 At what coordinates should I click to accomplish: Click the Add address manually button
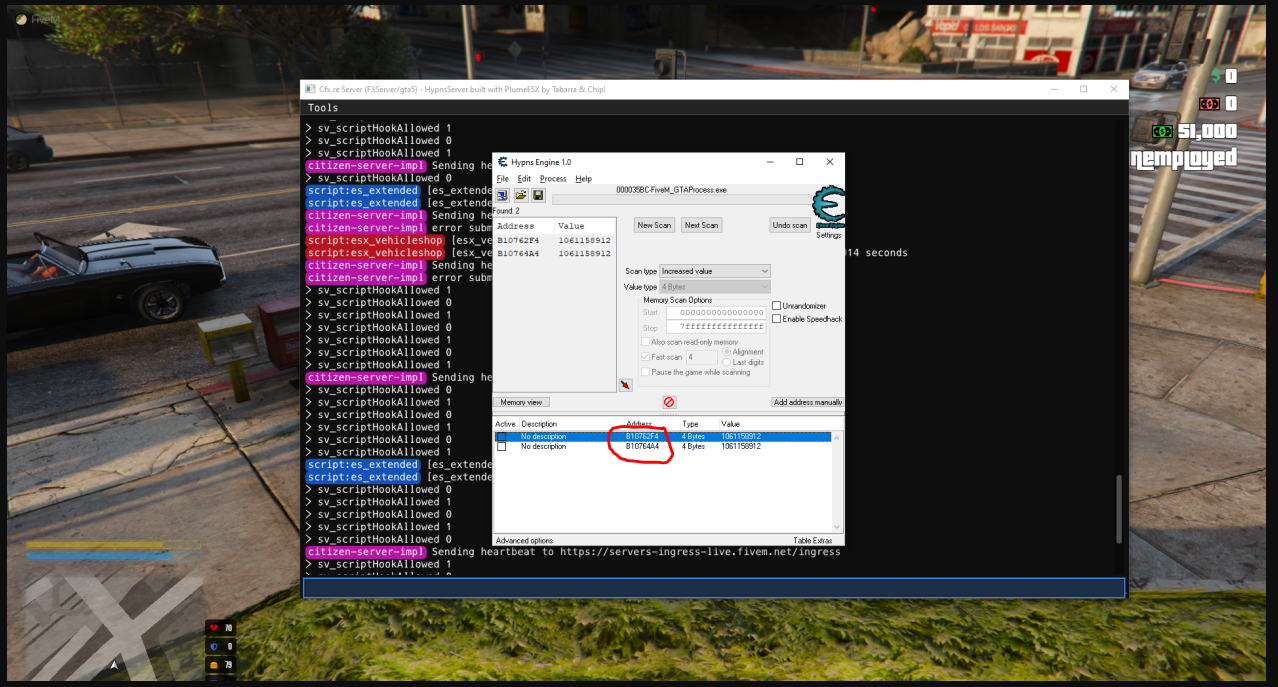(x=807, y=402)
